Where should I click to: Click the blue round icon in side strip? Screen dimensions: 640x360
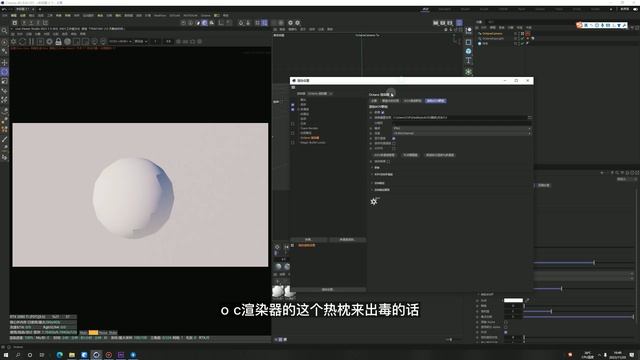point(468,51)
